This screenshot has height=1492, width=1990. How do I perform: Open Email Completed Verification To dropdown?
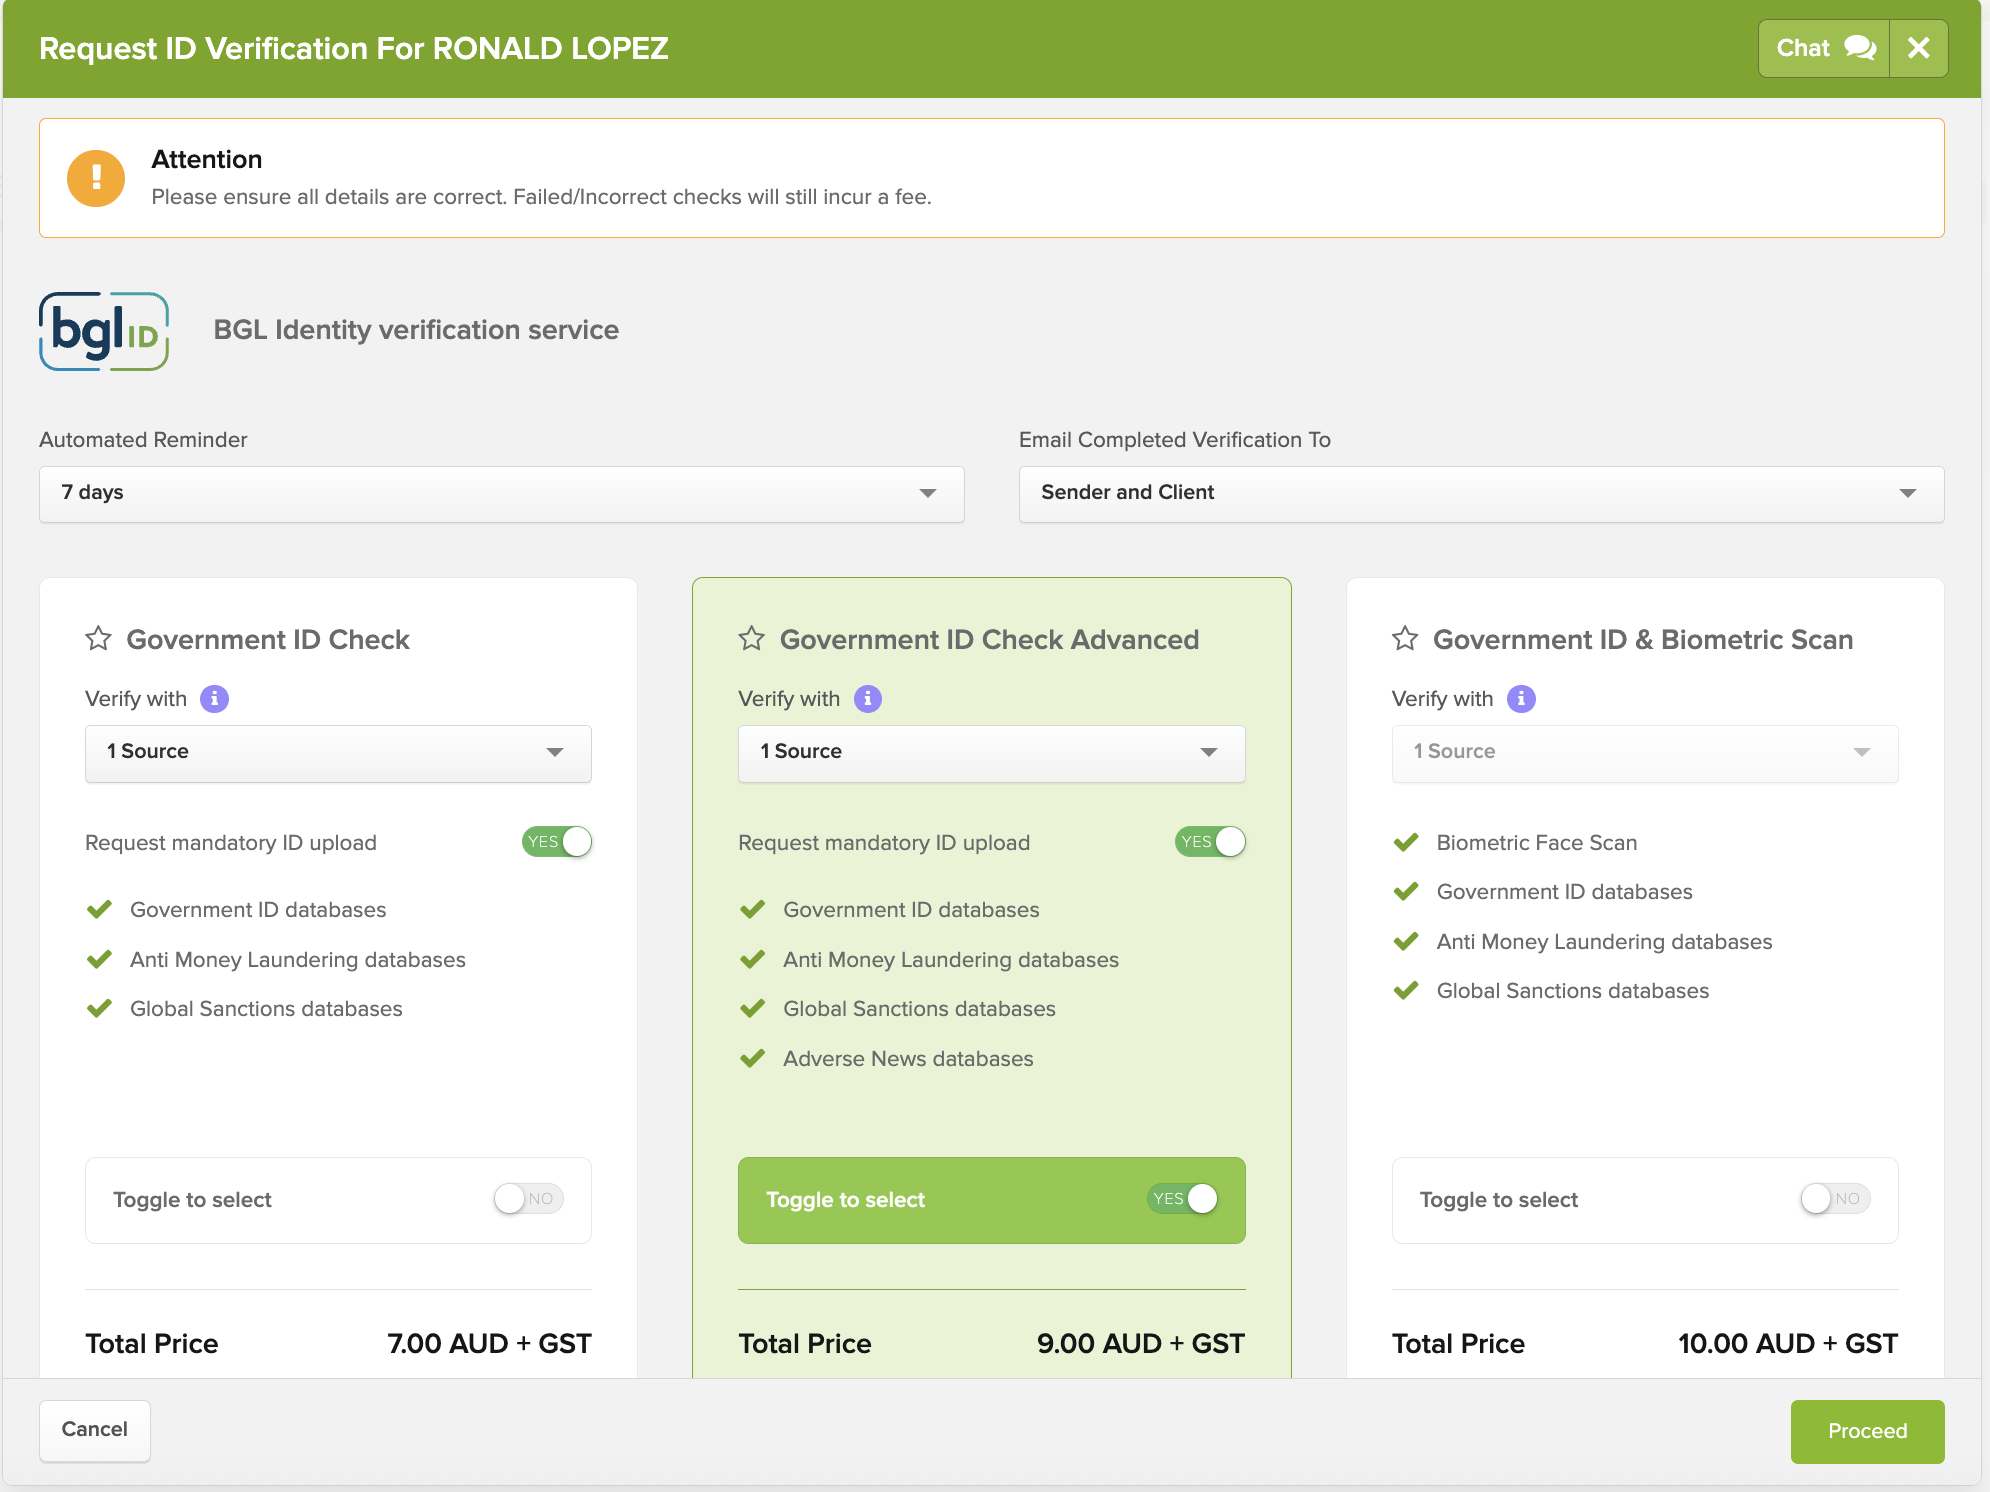(1481, 493)
